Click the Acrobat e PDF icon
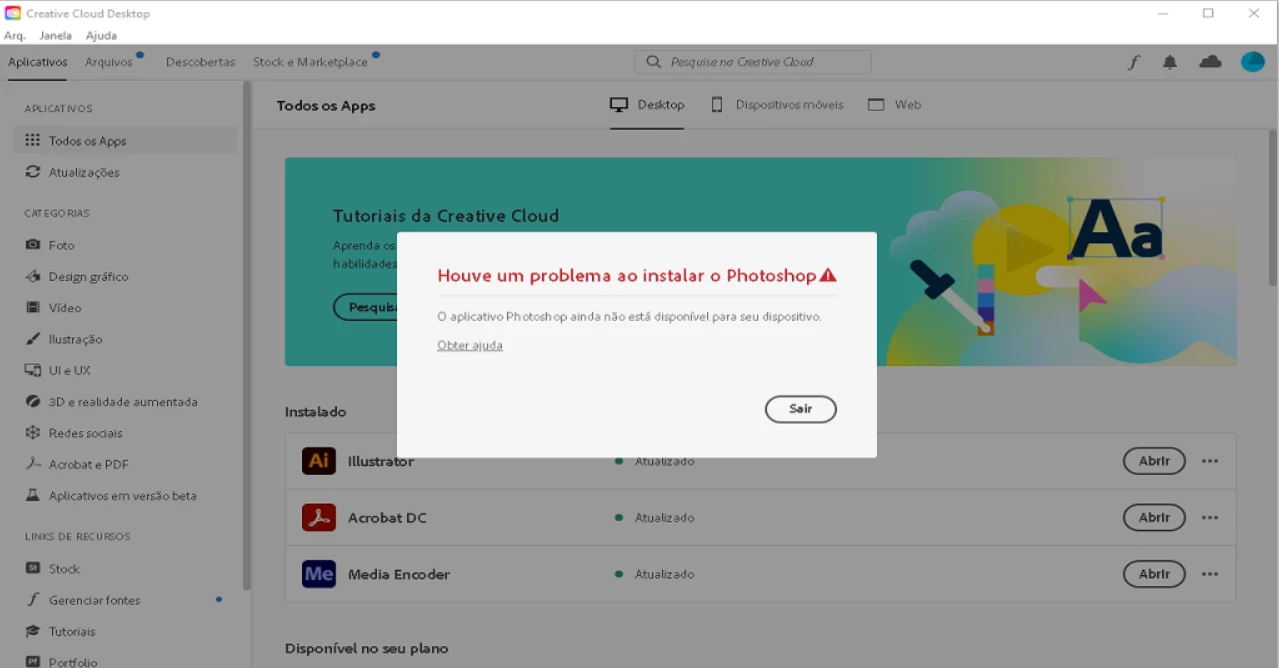 click(x=33, y=464)
